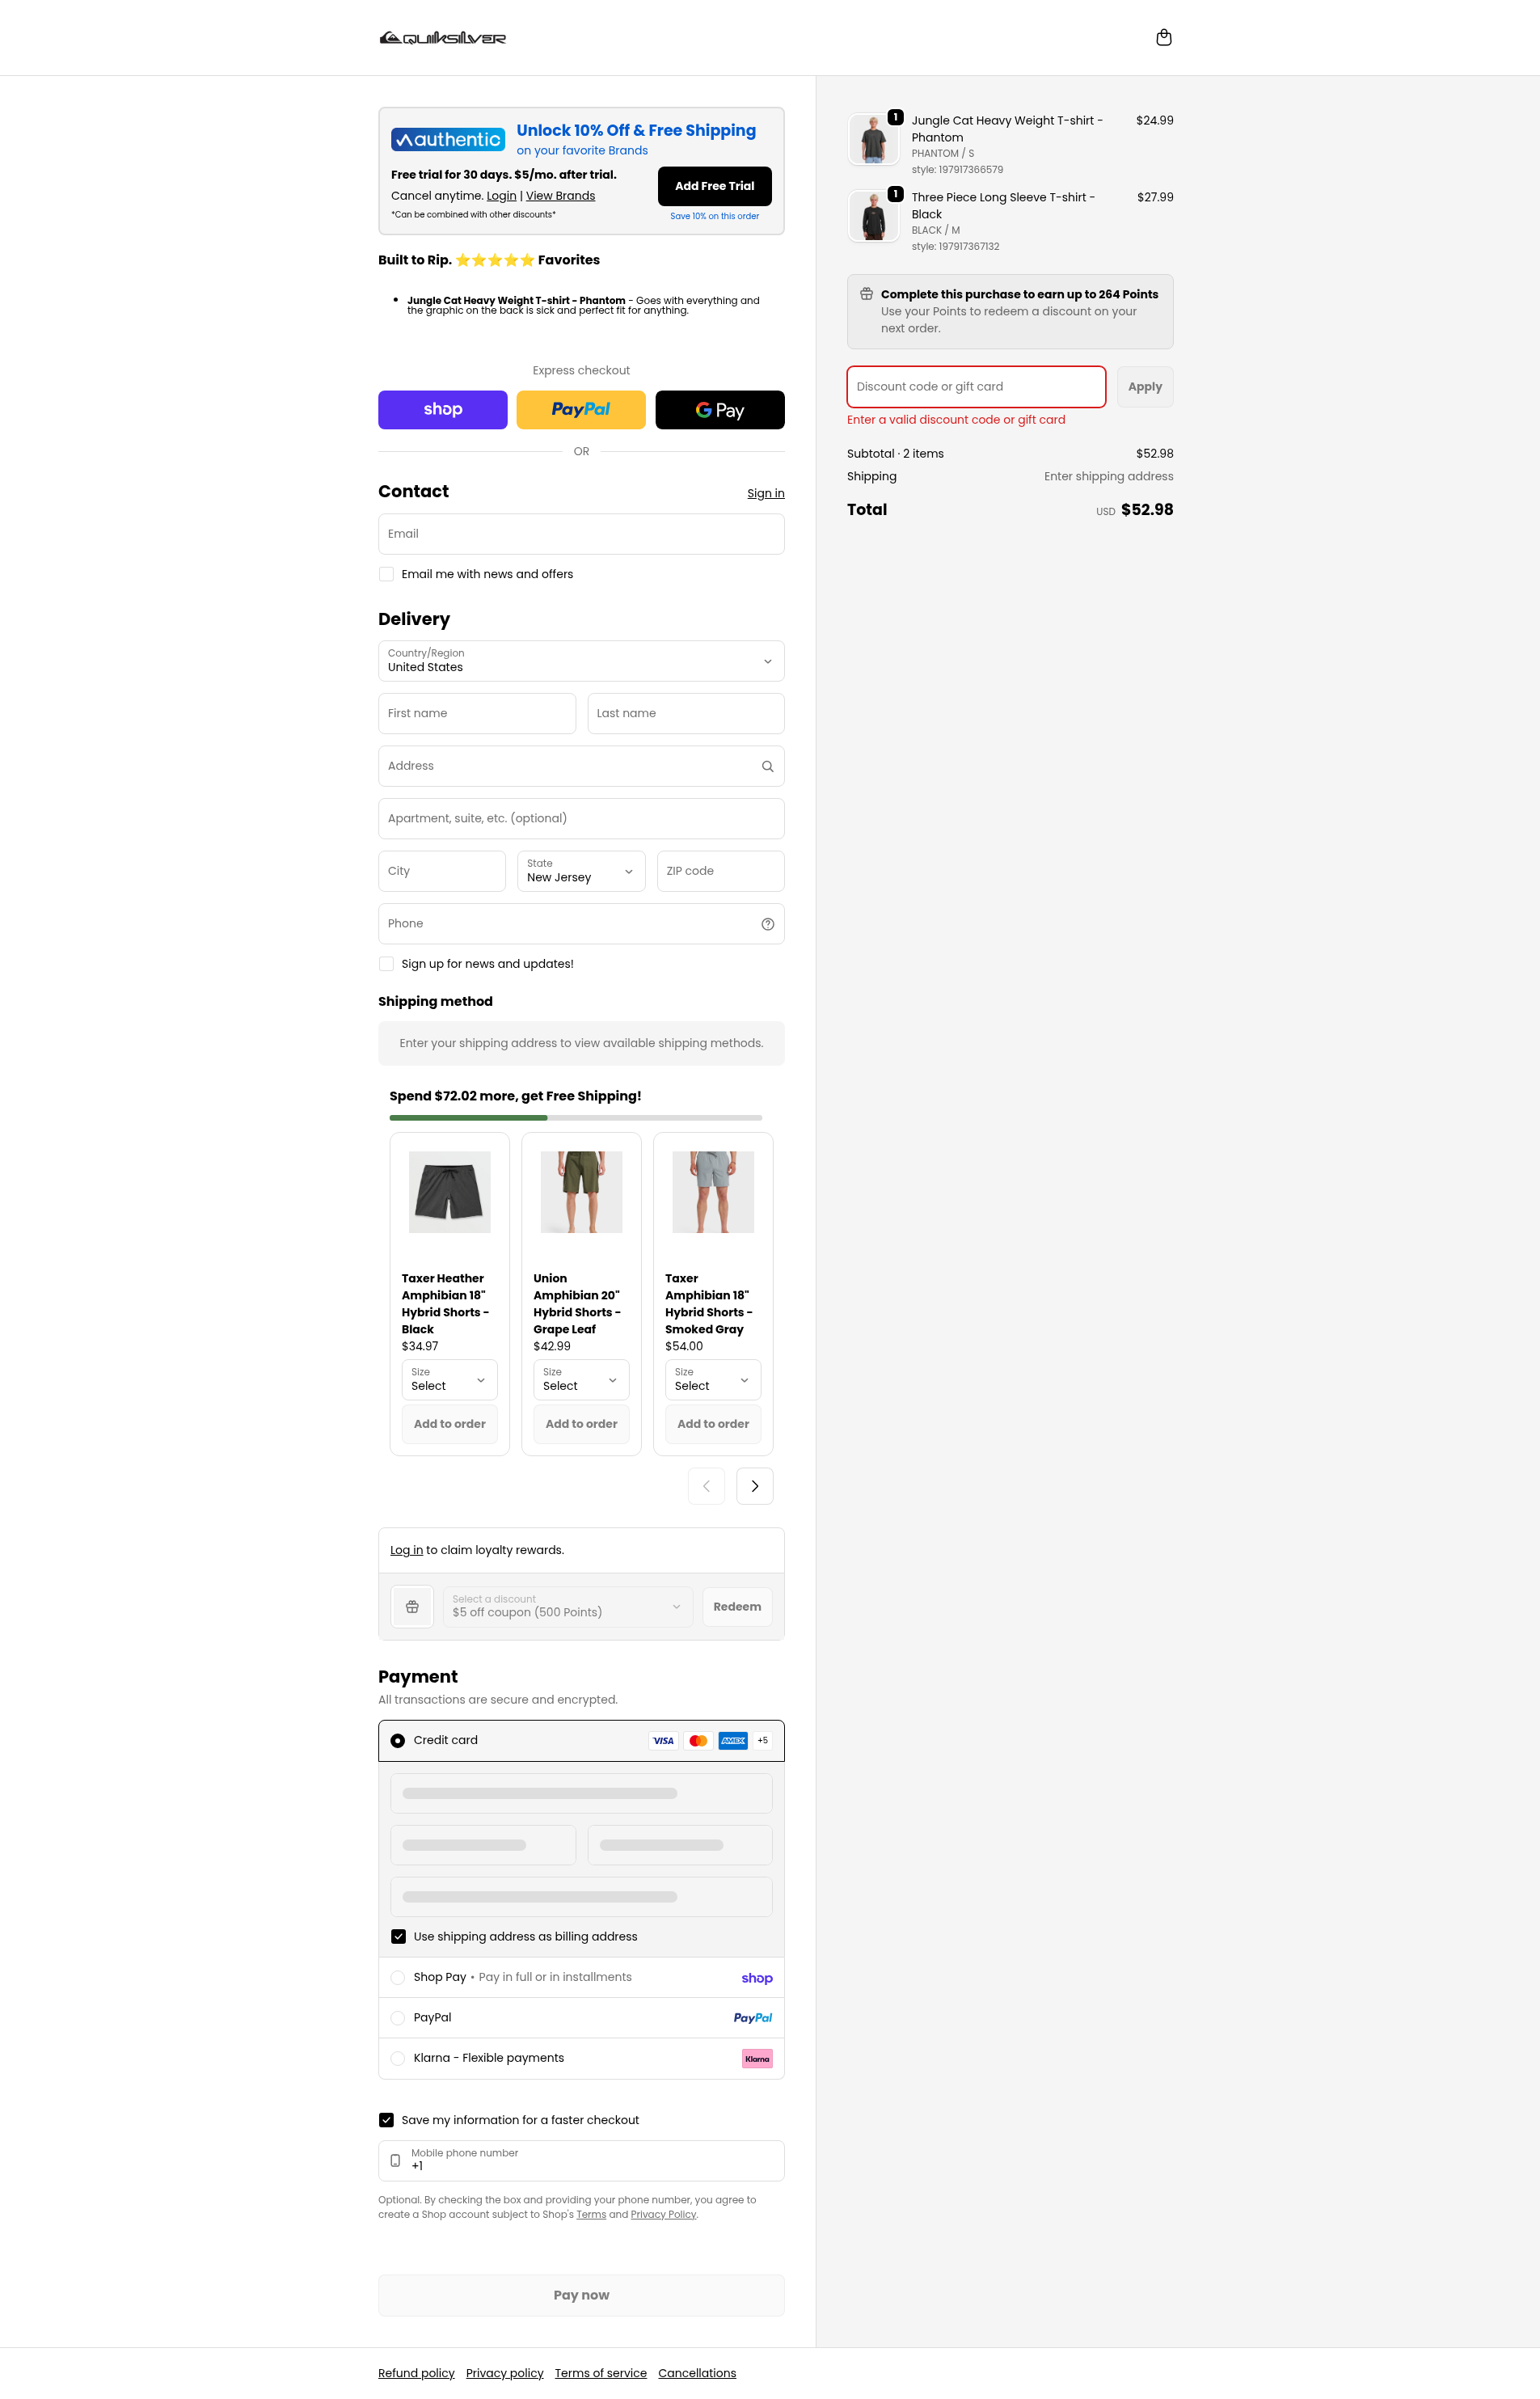Expand the State dropdown showing New Jersey
1540x2399 pixels.
click(581, 871)
